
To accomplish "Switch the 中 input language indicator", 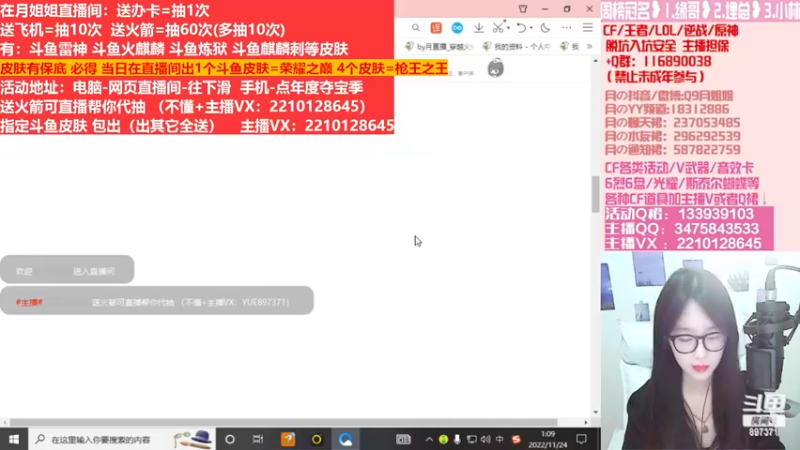I will [x=499, y=439].
